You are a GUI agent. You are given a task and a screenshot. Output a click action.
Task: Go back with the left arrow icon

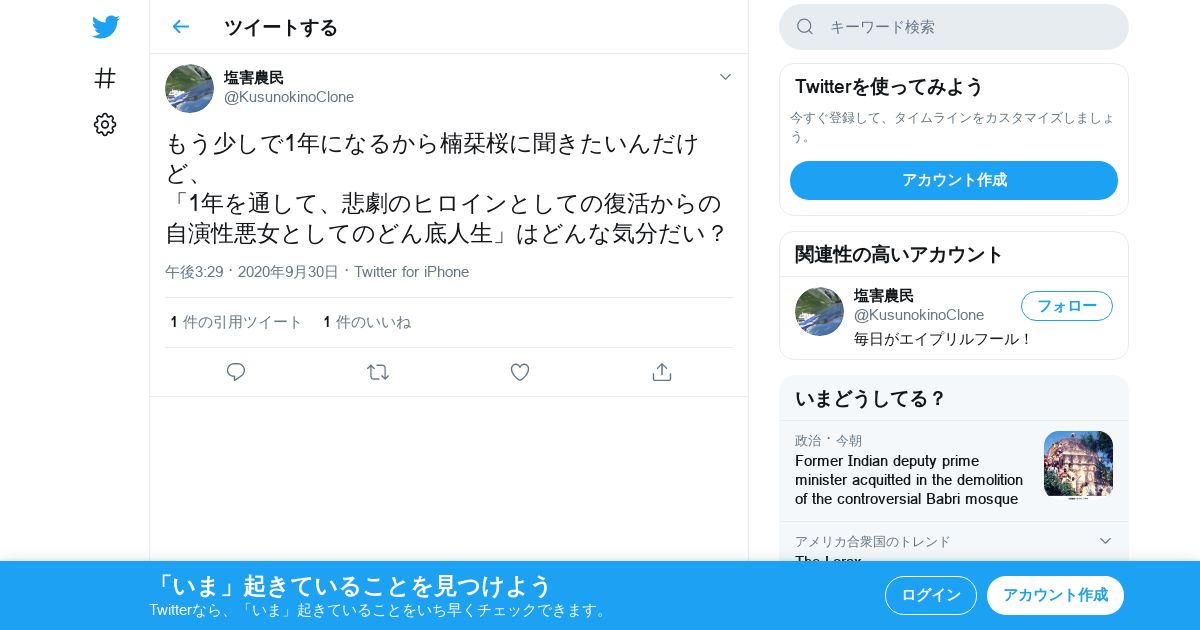[180, 27]
